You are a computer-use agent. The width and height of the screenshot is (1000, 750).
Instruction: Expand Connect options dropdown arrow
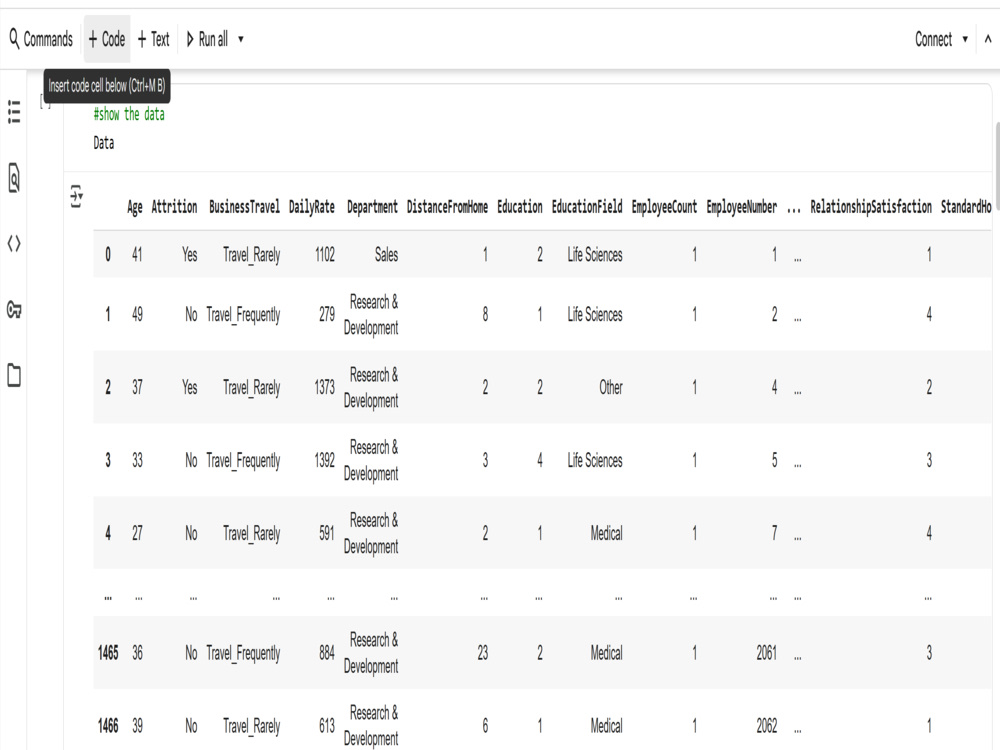(x=965, y=40)
